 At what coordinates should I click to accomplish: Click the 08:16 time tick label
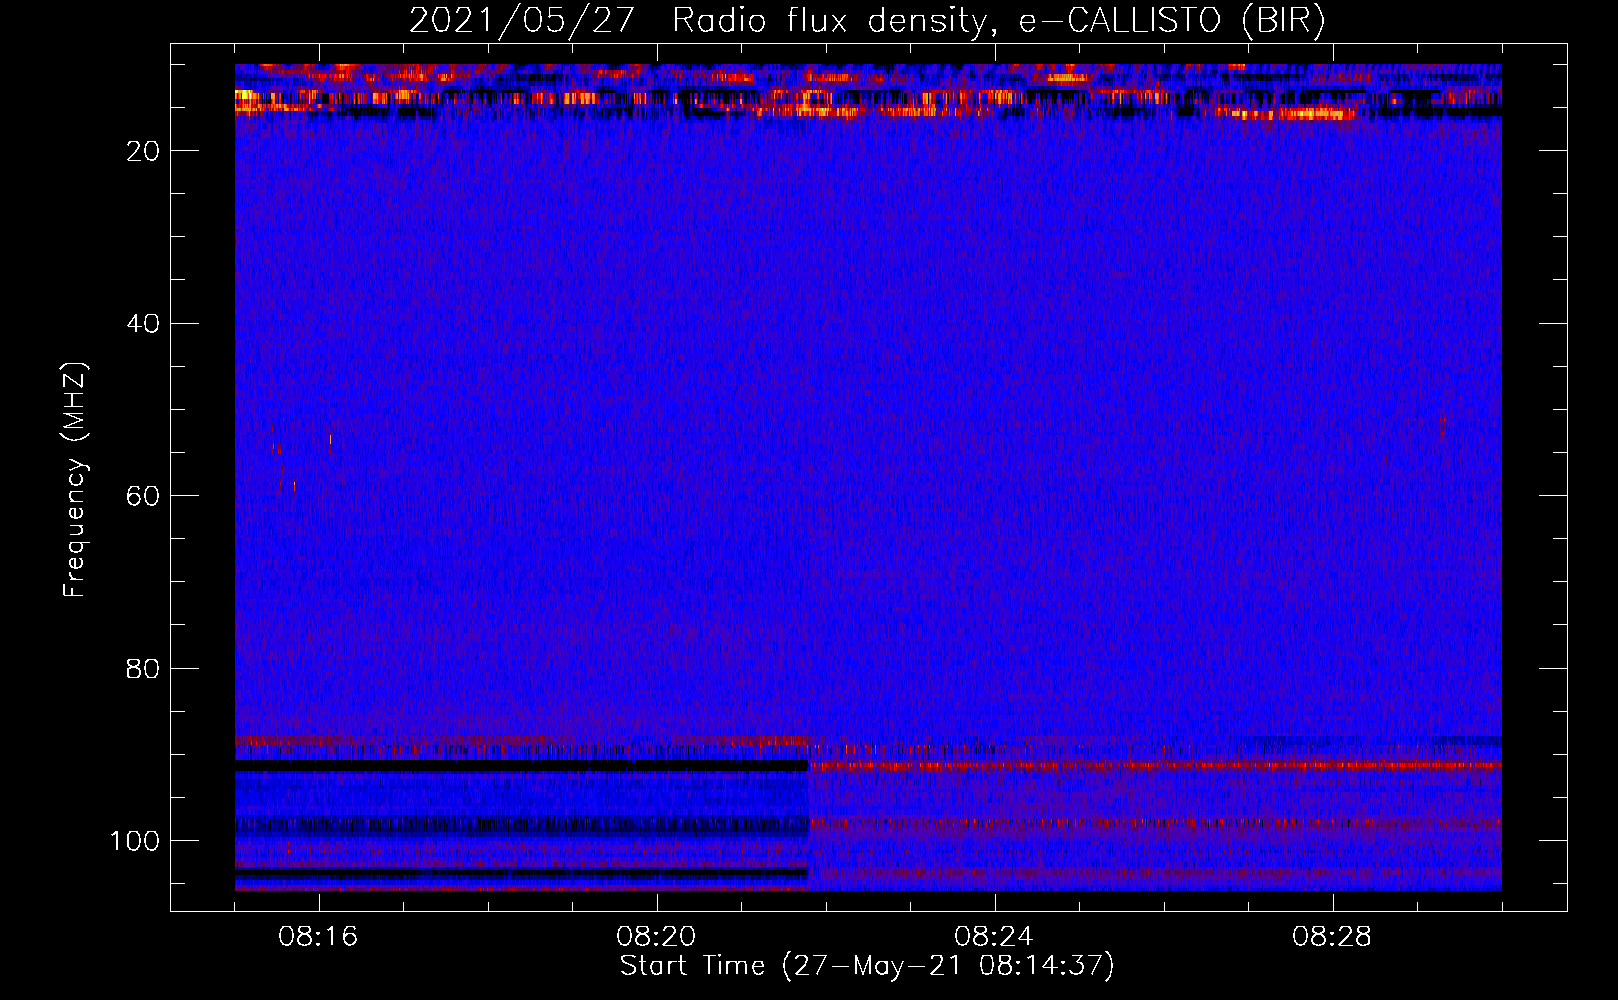(x=318, y=937)
